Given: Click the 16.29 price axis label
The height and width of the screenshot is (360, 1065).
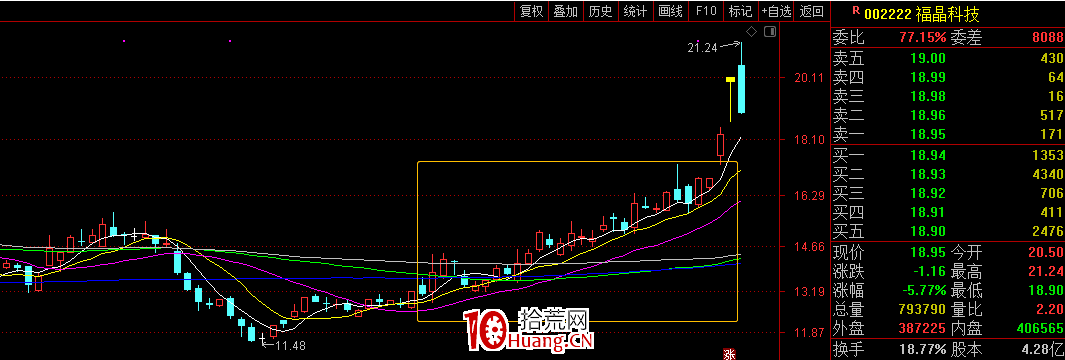Looking at the screenshot, I should [810, 196].
